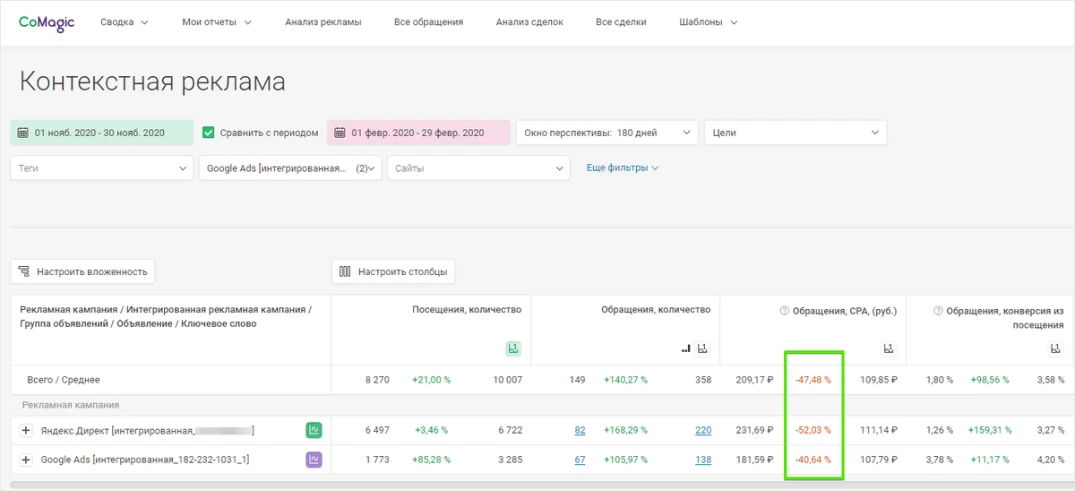The width and height of the screenshot is (1075, 491).
Task: Open the Сводка menu
Action: coord(124,22)
